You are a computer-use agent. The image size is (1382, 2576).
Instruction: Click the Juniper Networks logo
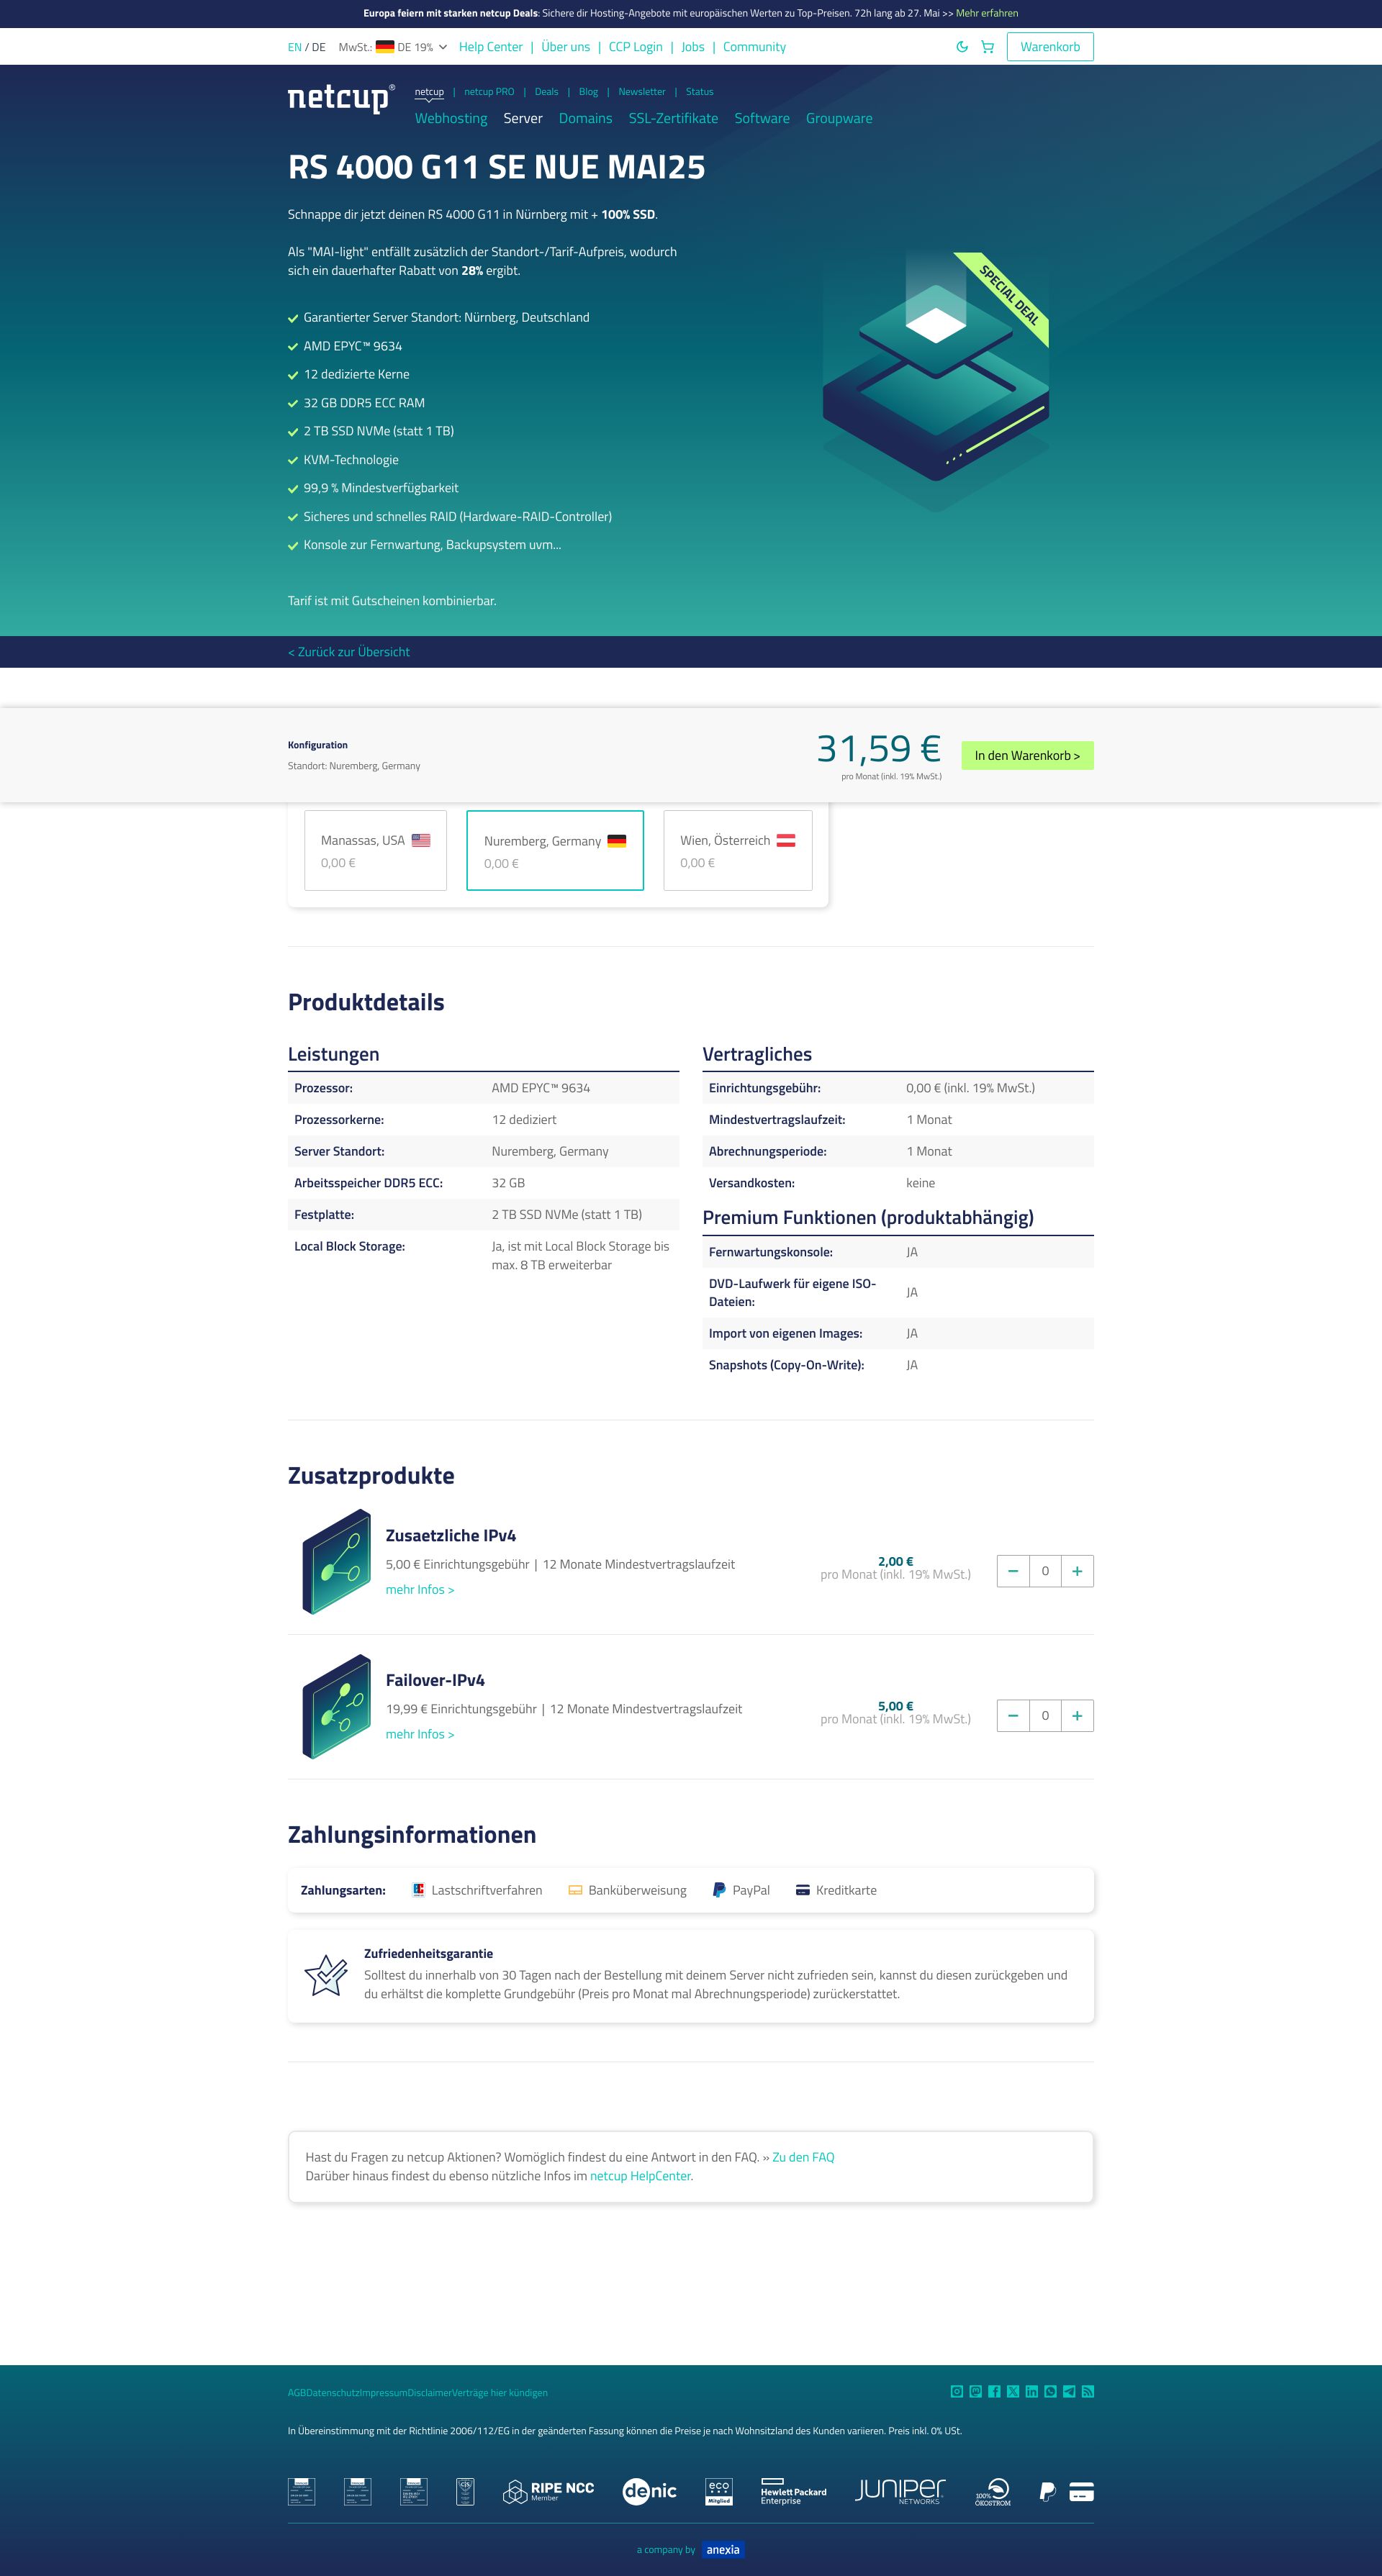tap(900, 2491)
